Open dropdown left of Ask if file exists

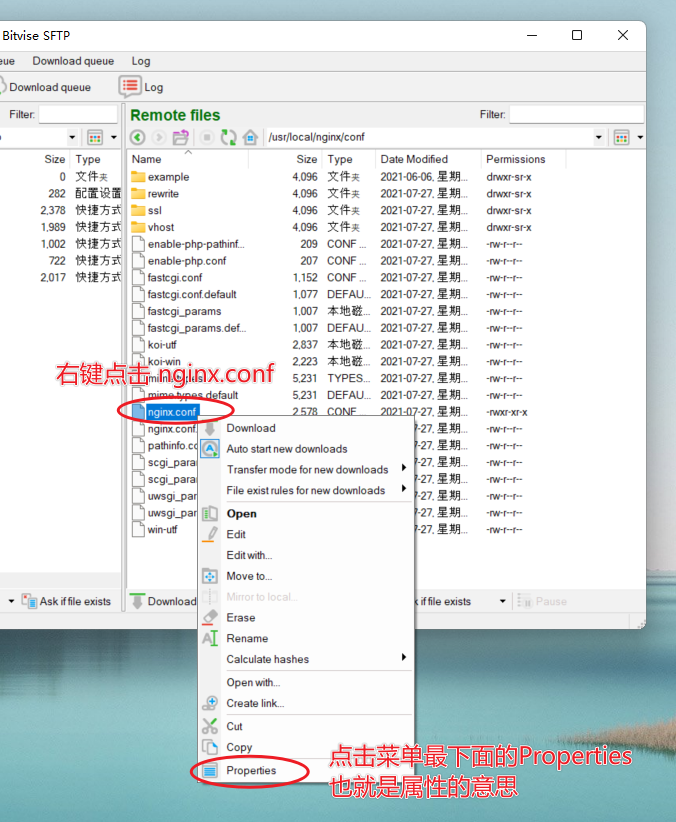(x=11, y=601)
